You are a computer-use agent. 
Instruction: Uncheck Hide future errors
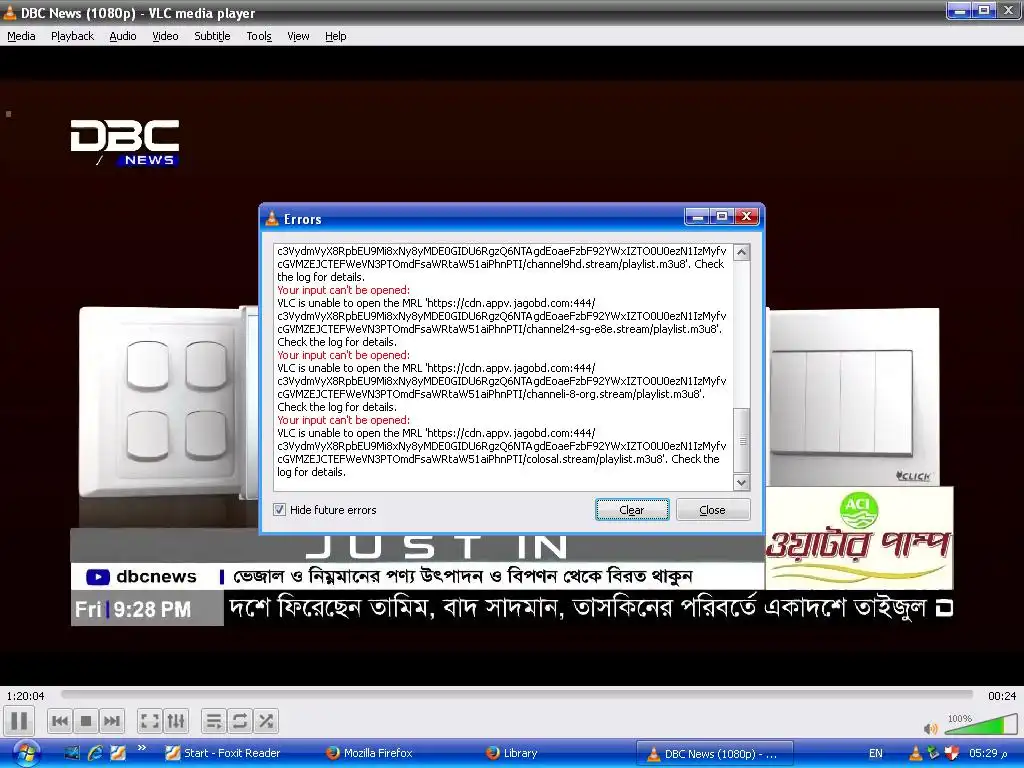[x=280, y=509]
